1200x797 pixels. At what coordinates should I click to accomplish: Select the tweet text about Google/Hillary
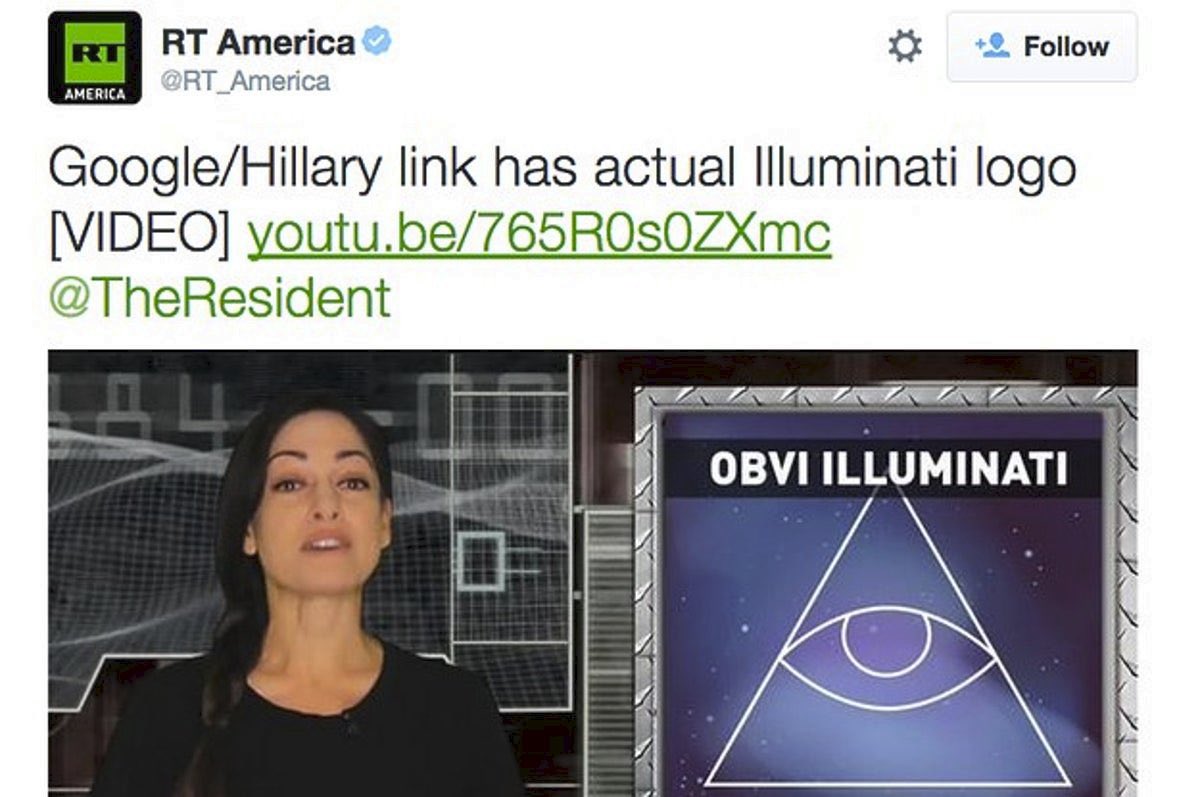tap(562, 201)
